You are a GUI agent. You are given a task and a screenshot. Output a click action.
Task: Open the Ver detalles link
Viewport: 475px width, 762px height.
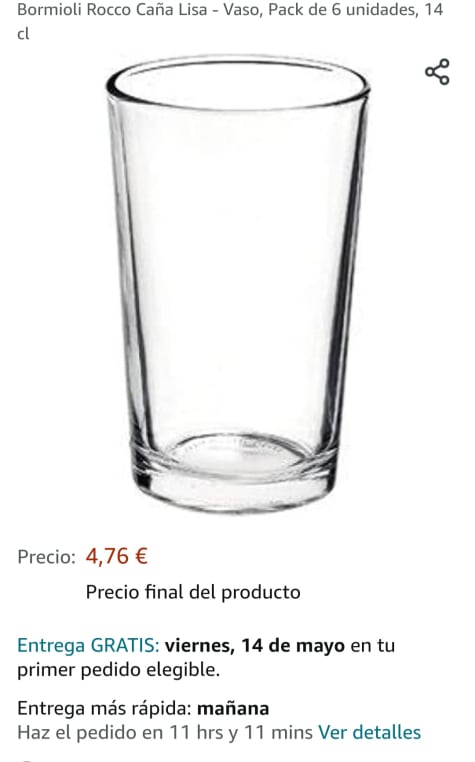pyautogui.click(x=369, y=732)
